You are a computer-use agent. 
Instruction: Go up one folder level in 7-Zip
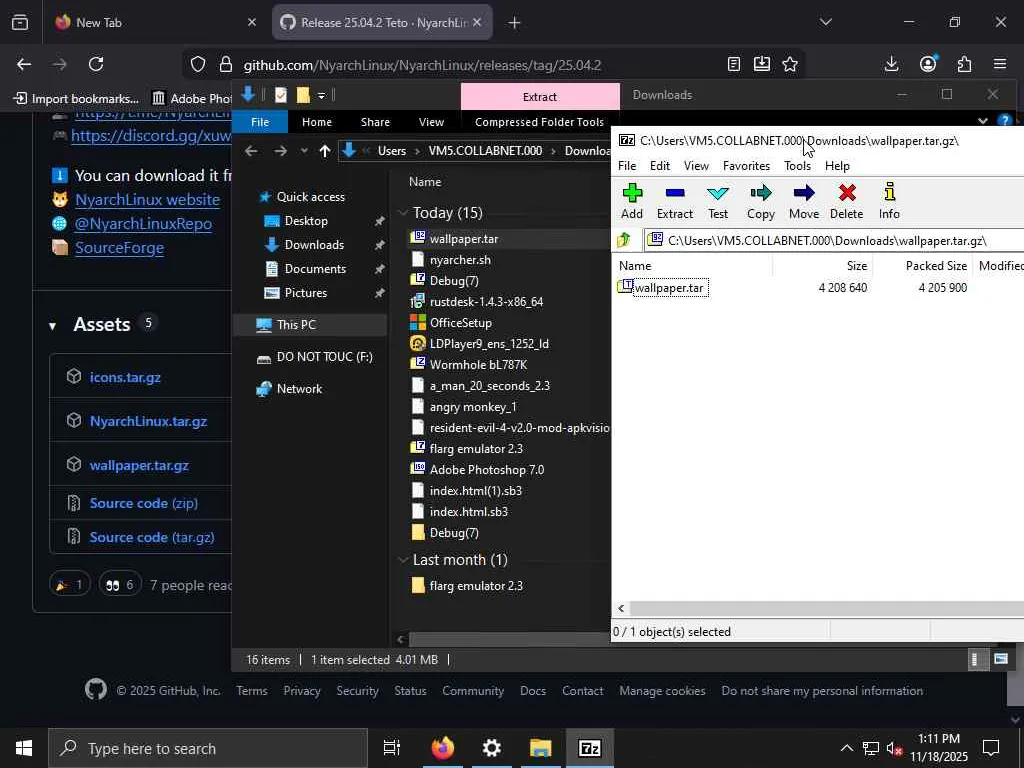[x=624, y=240]
